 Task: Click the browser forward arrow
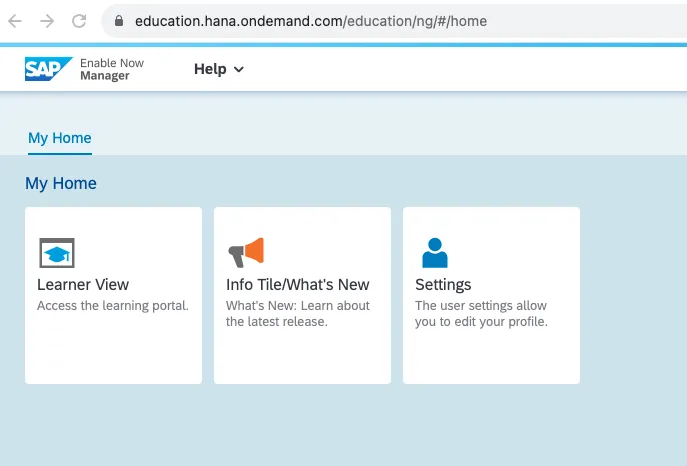coord(47,21)
